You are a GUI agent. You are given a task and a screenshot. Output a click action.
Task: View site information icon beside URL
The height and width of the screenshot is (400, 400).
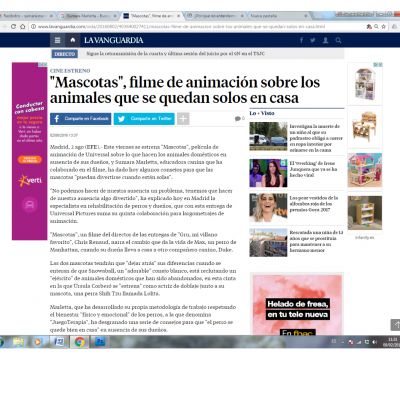(33, 26)
